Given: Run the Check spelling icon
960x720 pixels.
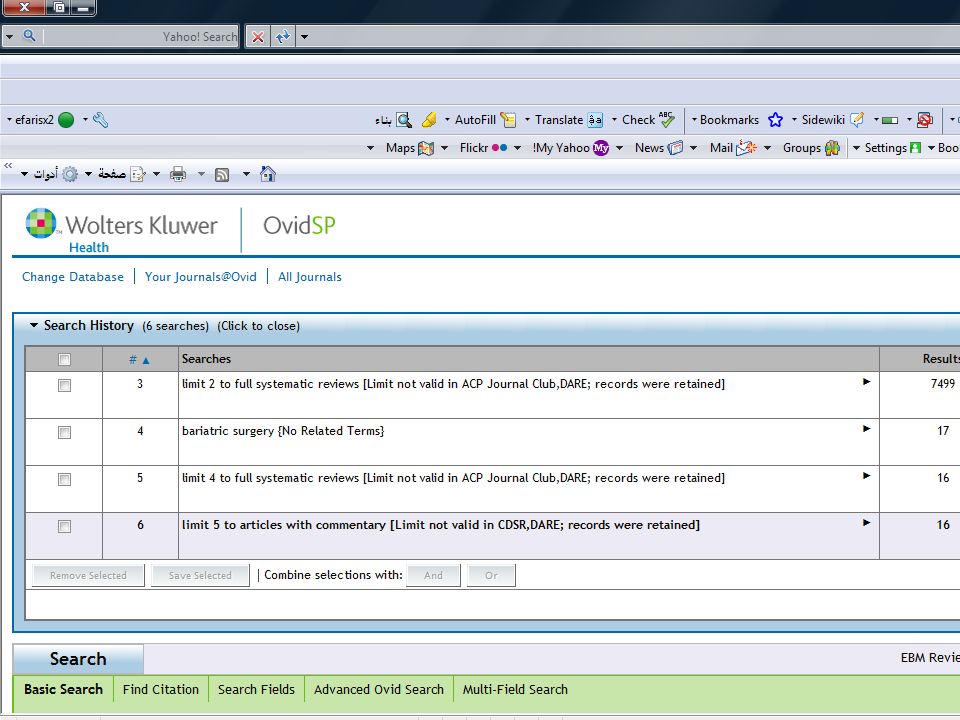Looking at the screenshot, I should pyautogui.click(x=667, y=119).
